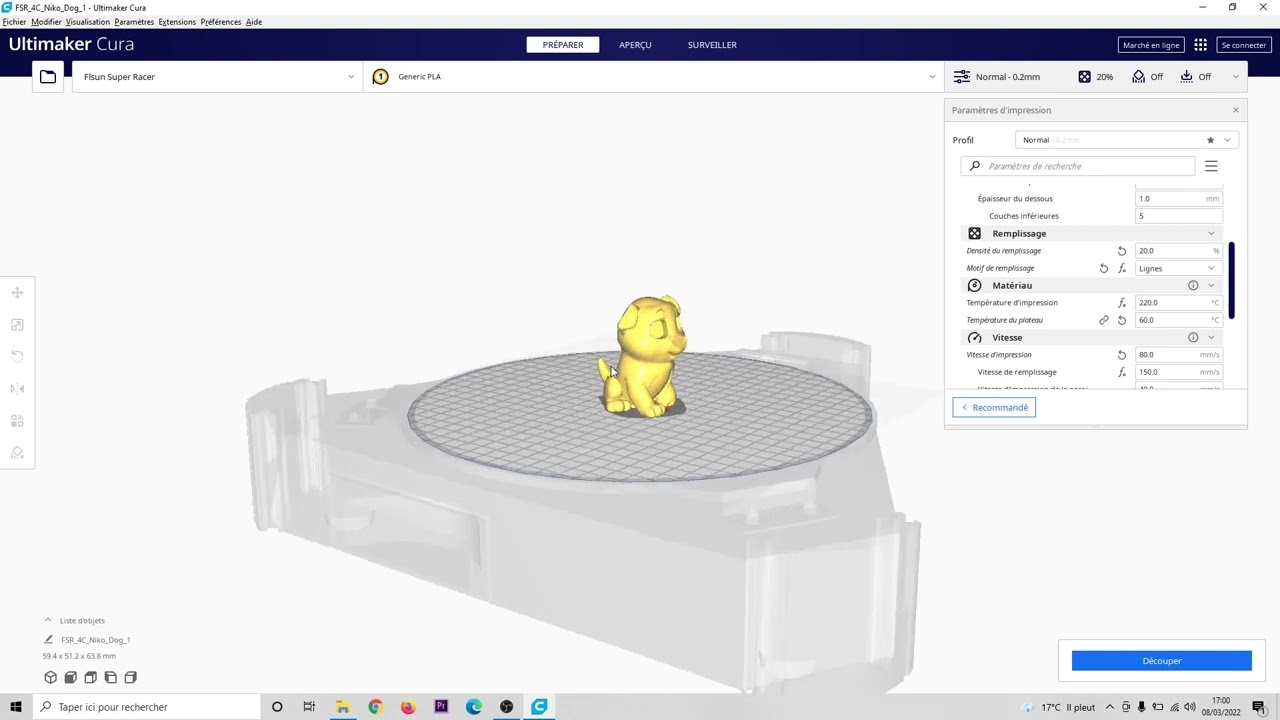This screenshot has width=1280, height=720.
Task: Open the Windows Start menu
Action: click(16, 707)
